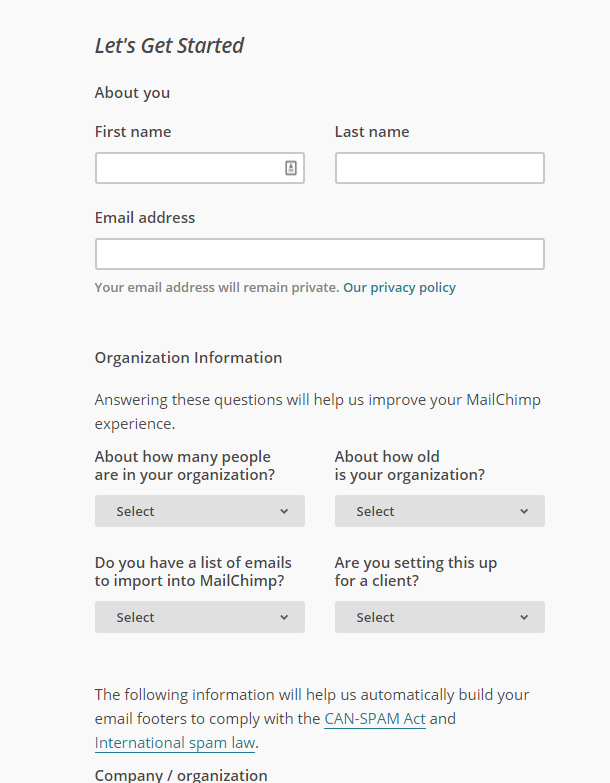Click the chevron on the client setup dropdown

[x=524, y=618]
